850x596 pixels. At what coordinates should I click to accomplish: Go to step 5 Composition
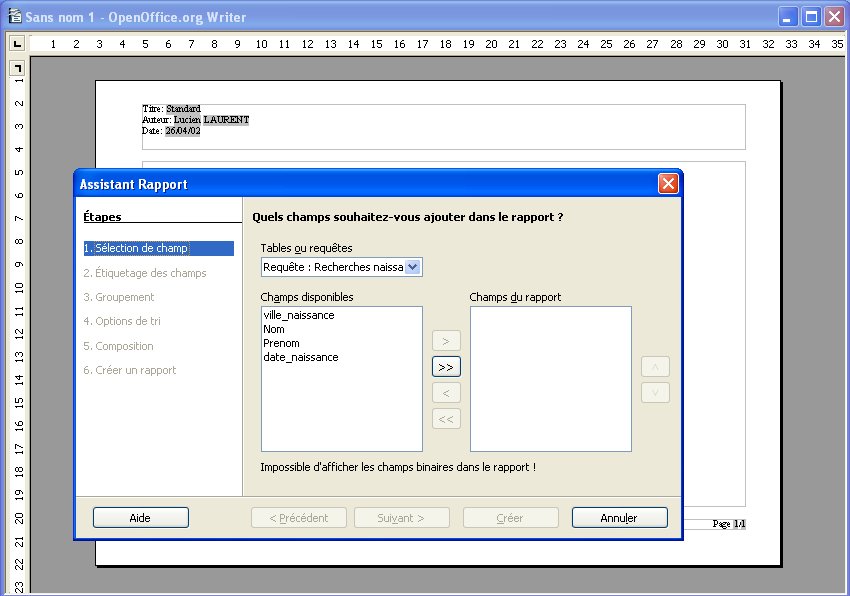[118, 346]
